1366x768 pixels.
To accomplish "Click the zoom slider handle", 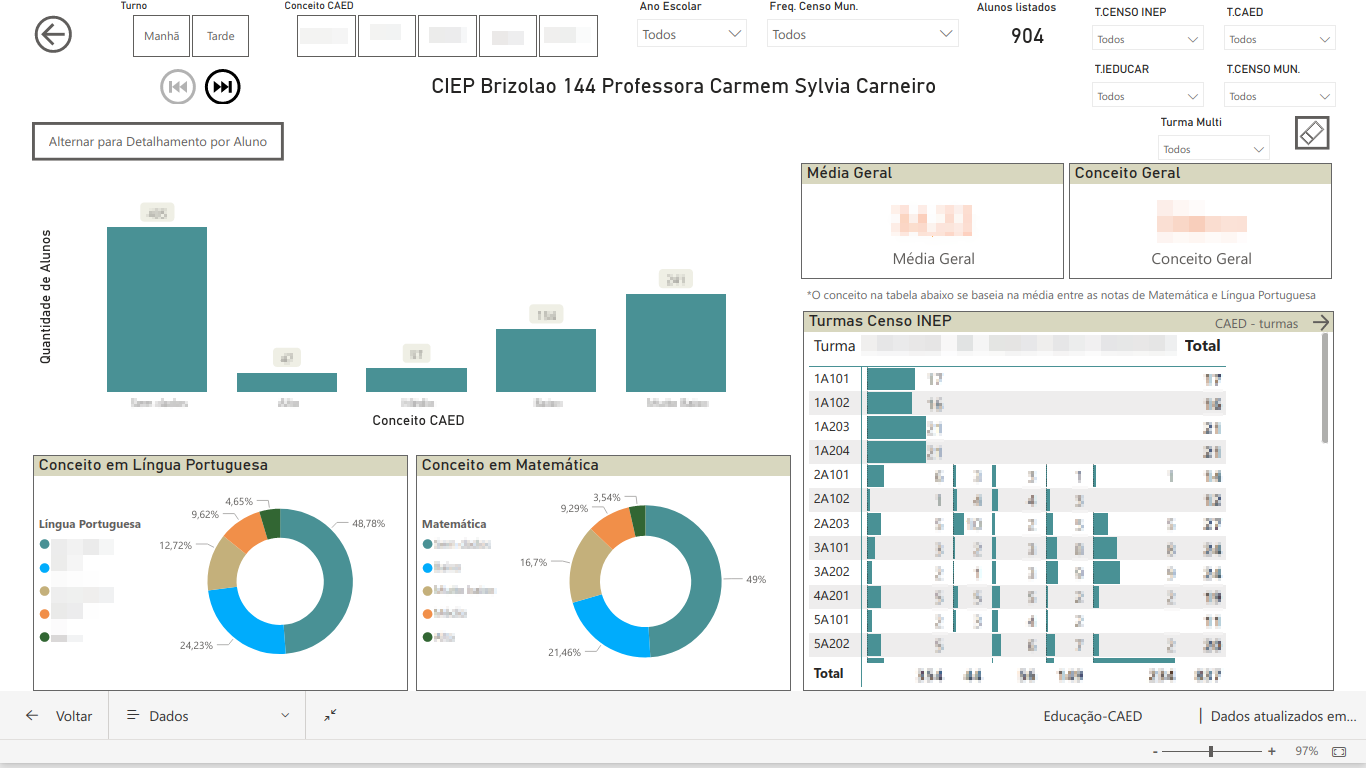I will click(x=1211, y=751).
